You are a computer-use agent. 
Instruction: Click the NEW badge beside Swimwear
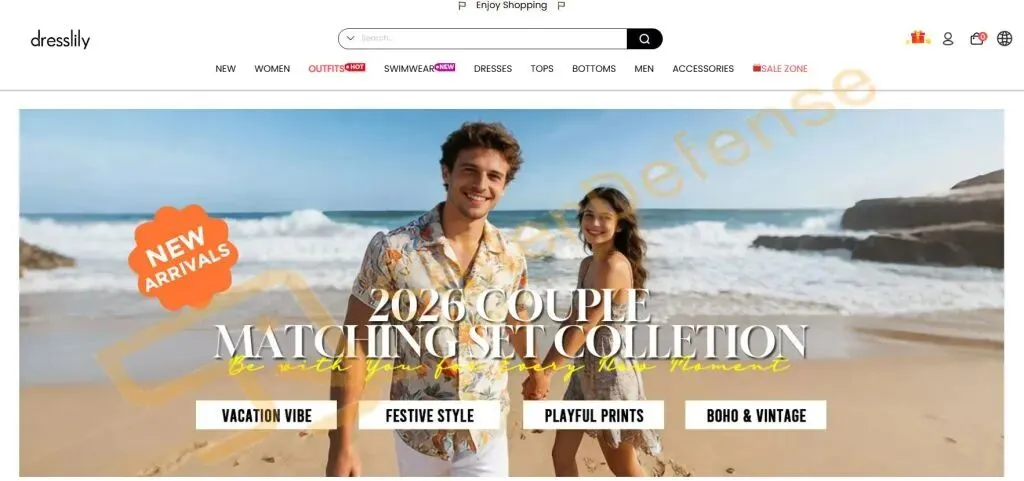click(445, 67)
